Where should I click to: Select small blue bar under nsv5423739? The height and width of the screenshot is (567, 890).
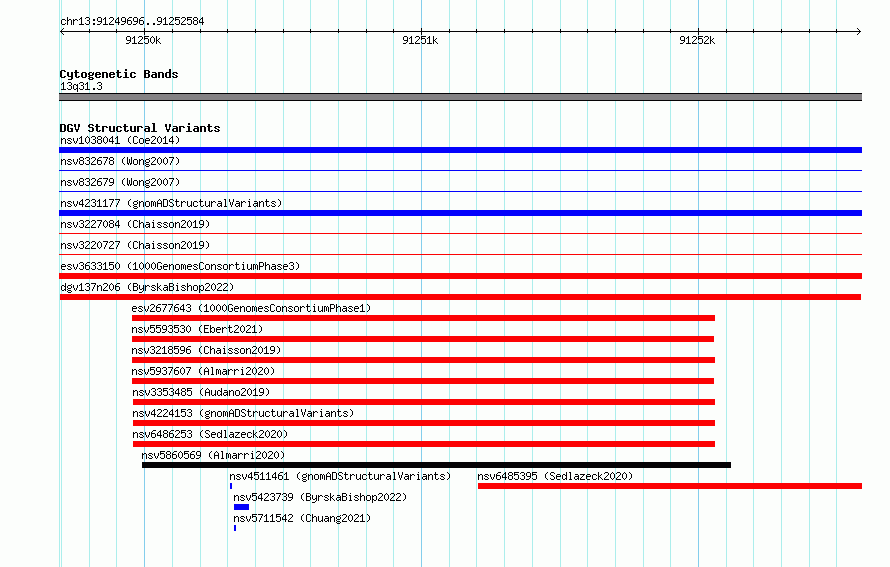tap(241, 507)
